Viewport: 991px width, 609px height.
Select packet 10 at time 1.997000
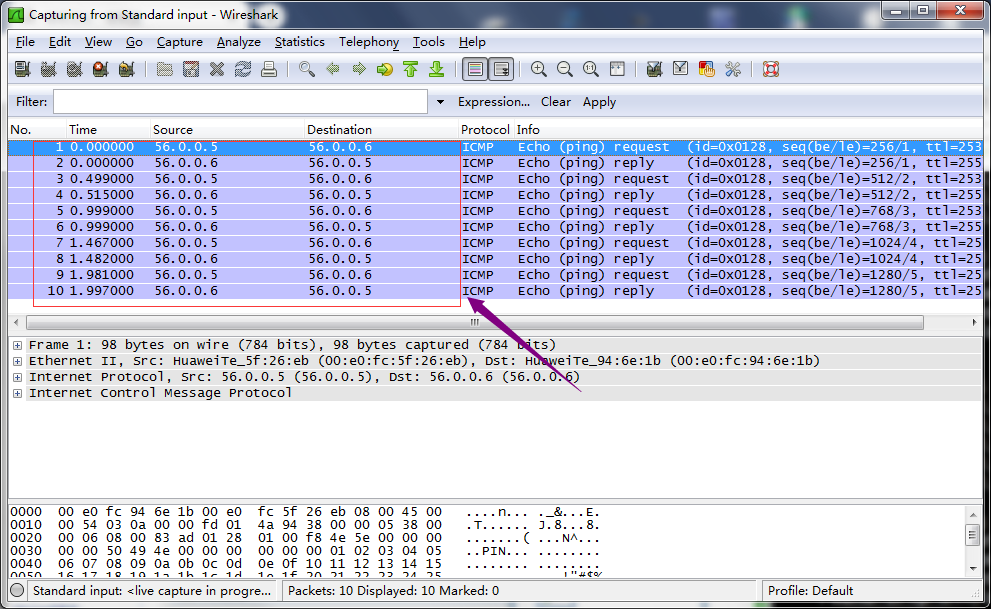[x=495, y=291]
